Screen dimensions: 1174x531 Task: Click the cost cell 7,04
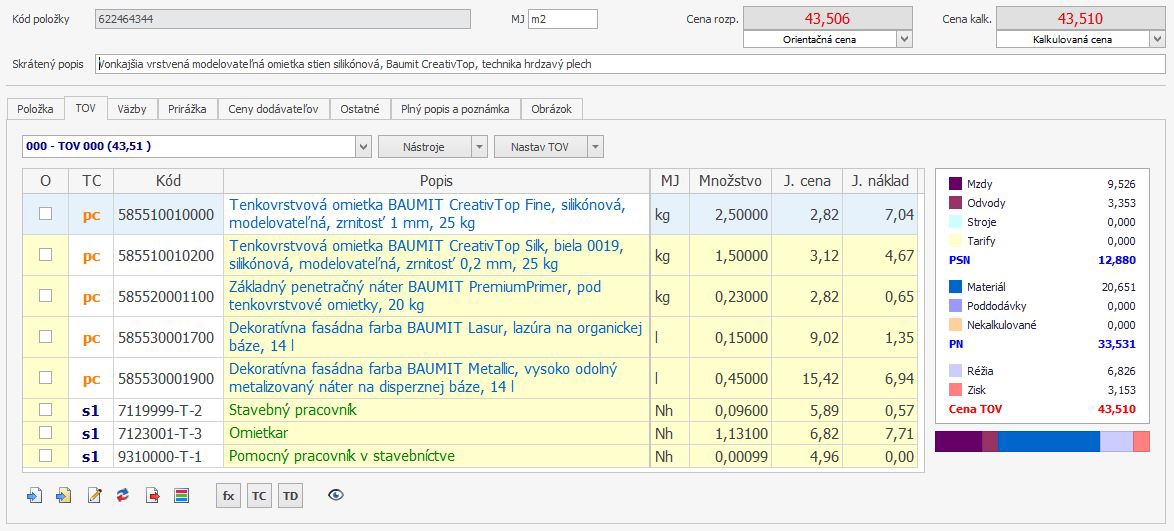click(880, 214)
